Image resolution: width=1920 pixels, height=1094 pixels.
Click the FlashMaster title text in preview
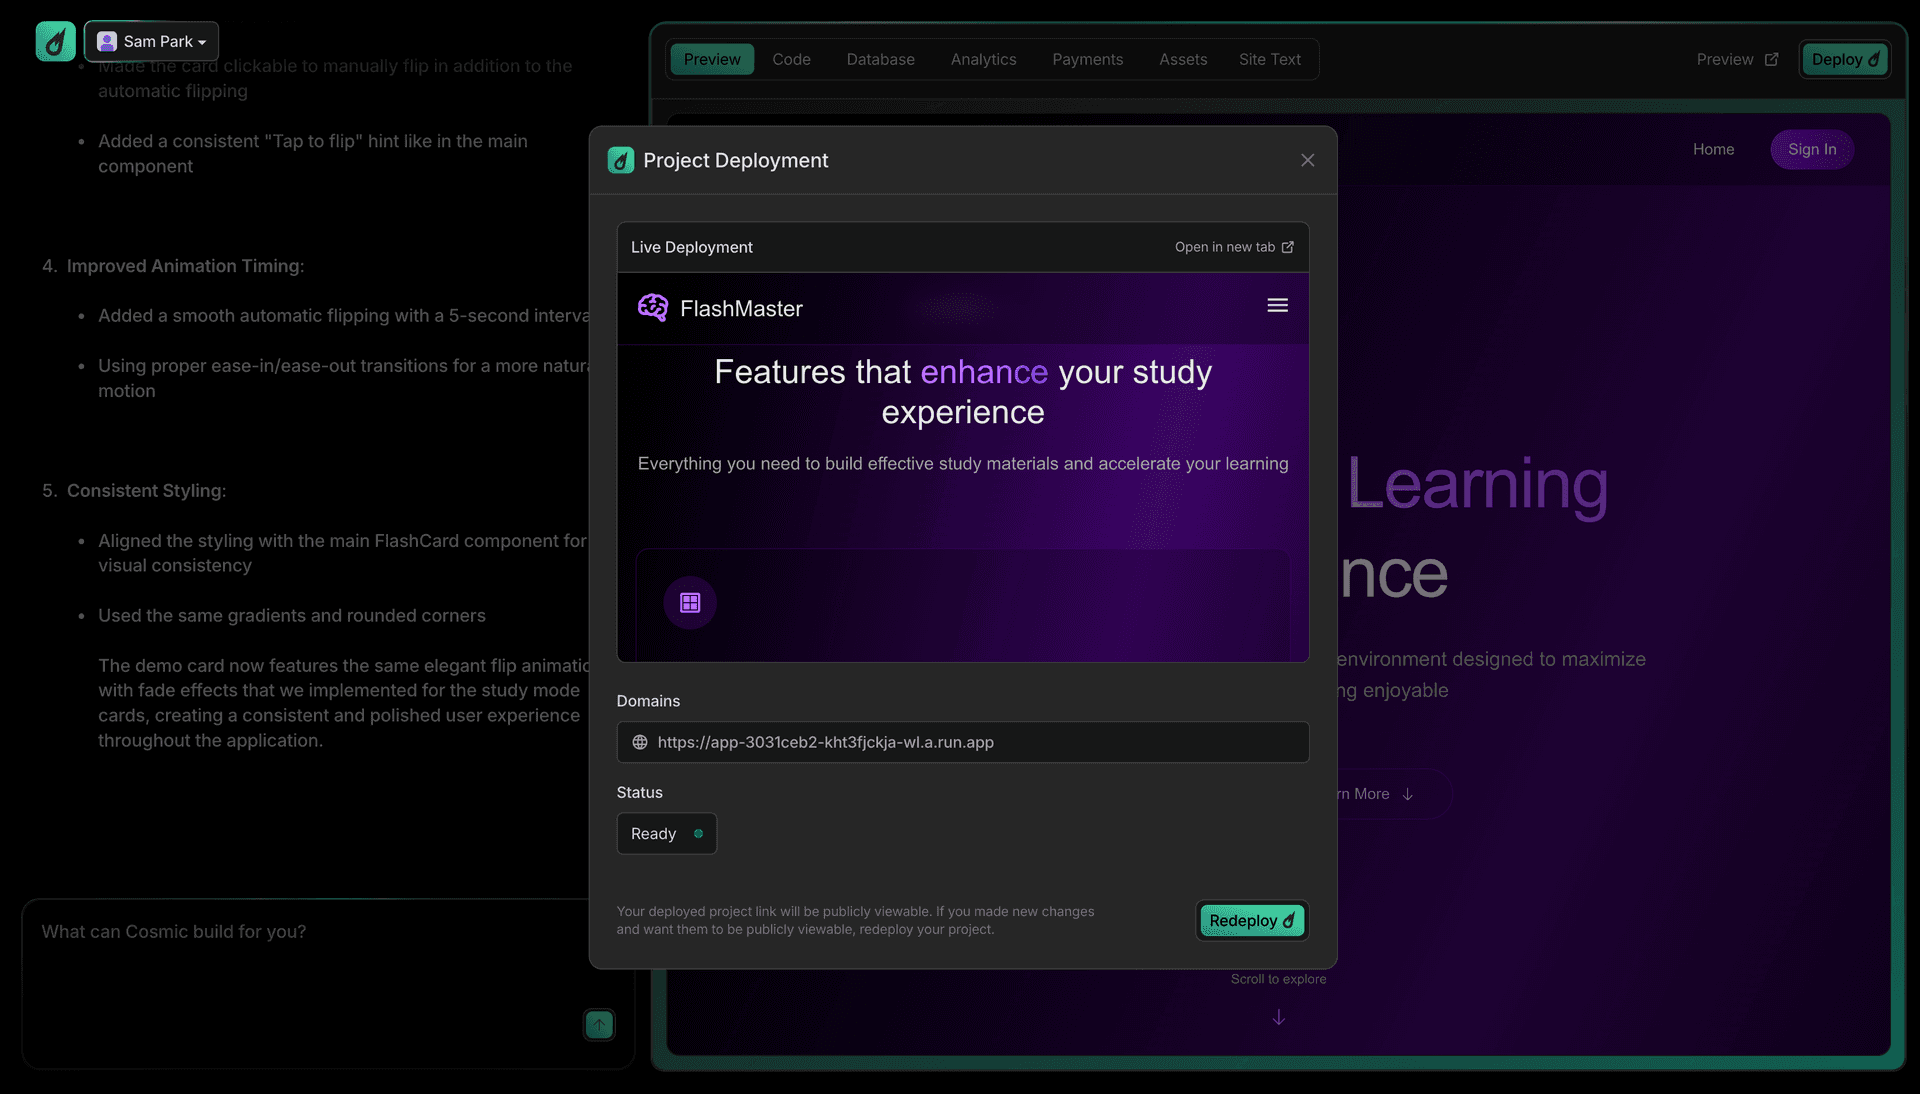[741, 309]
